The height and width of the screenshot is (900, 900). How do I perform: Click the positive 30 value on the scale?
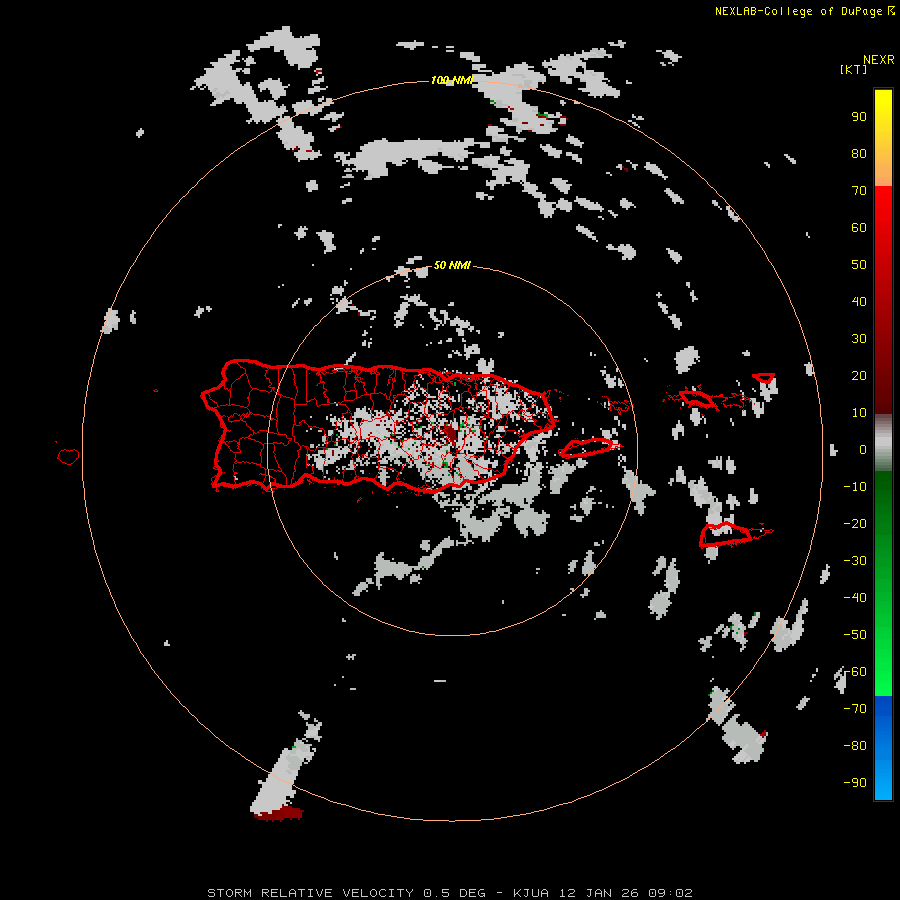[x=859, y=339]
